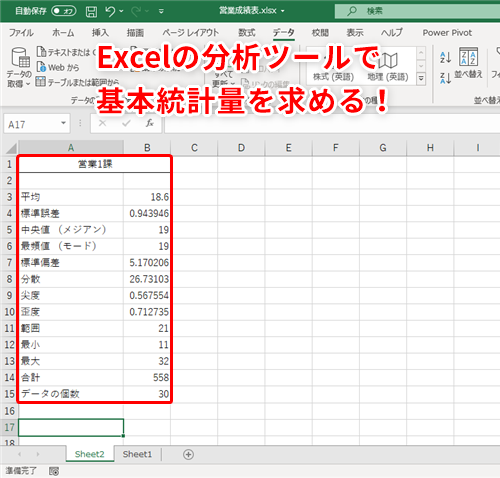Click the 標準誤差 cell
The width and height of the screenshot is (500, 478).
click(71, 213)
